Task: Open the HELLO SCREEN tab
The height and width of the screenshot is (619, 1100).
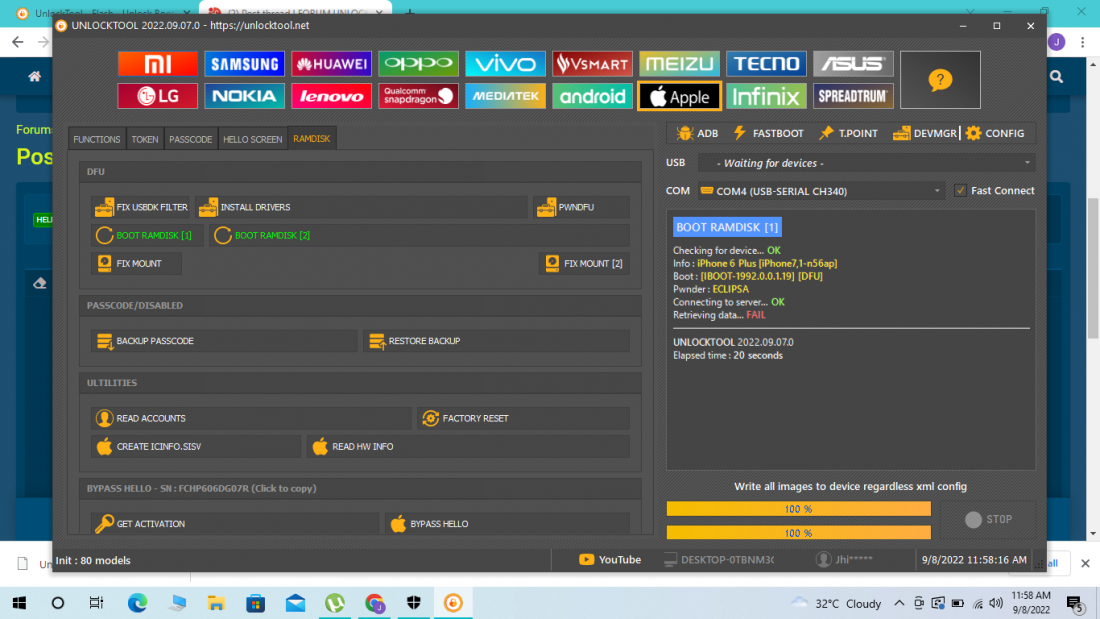Action: click(253, 139)
